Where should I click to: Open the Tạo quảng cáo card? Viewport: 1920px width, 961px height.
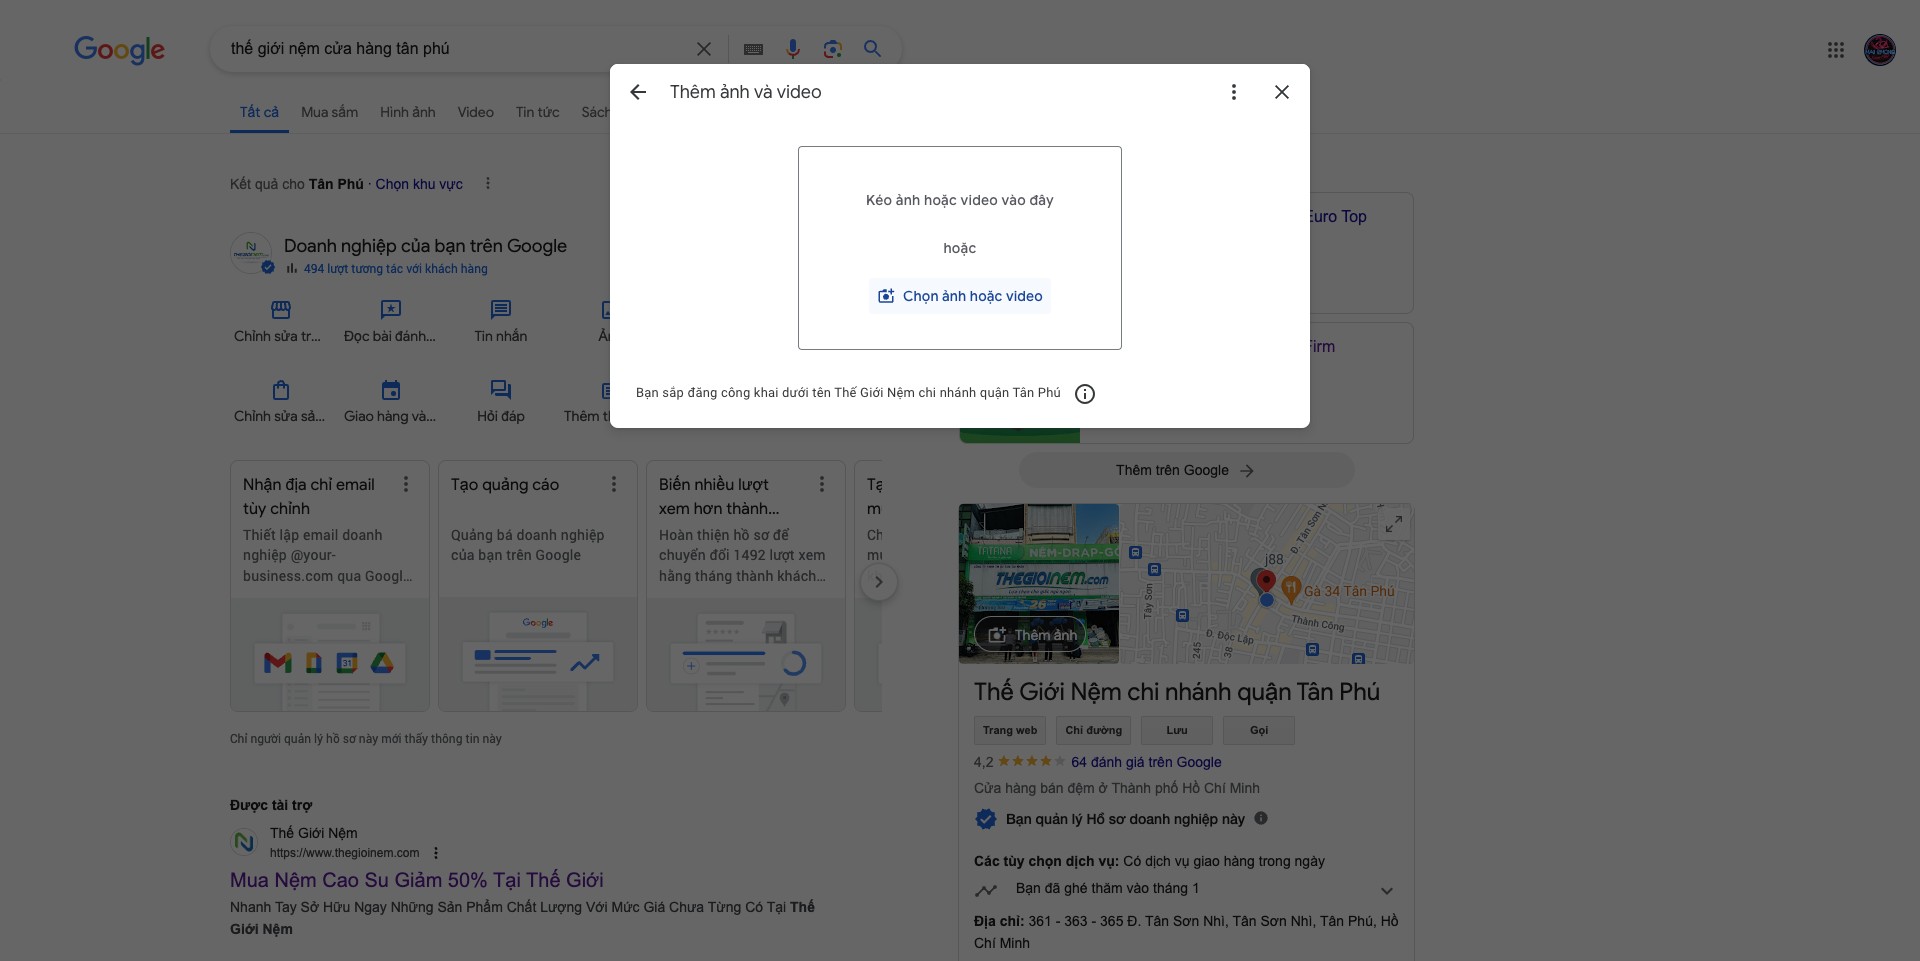point(538,586)
